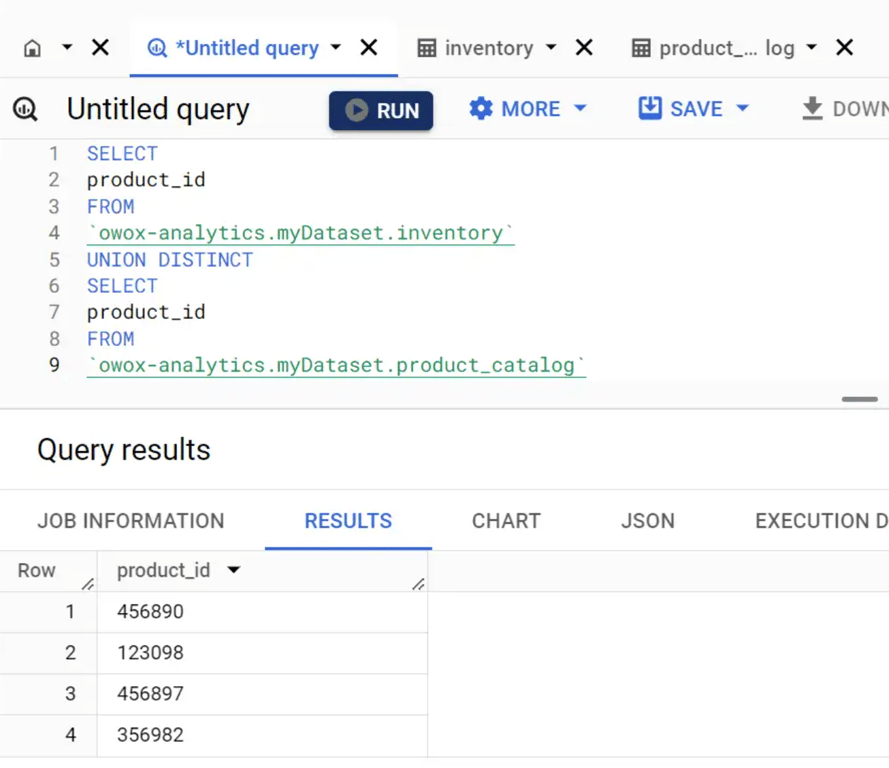Screen dimensions: 889x768
Task: Click the DOWNLOAD button
Action: click(x=845, y=109)
